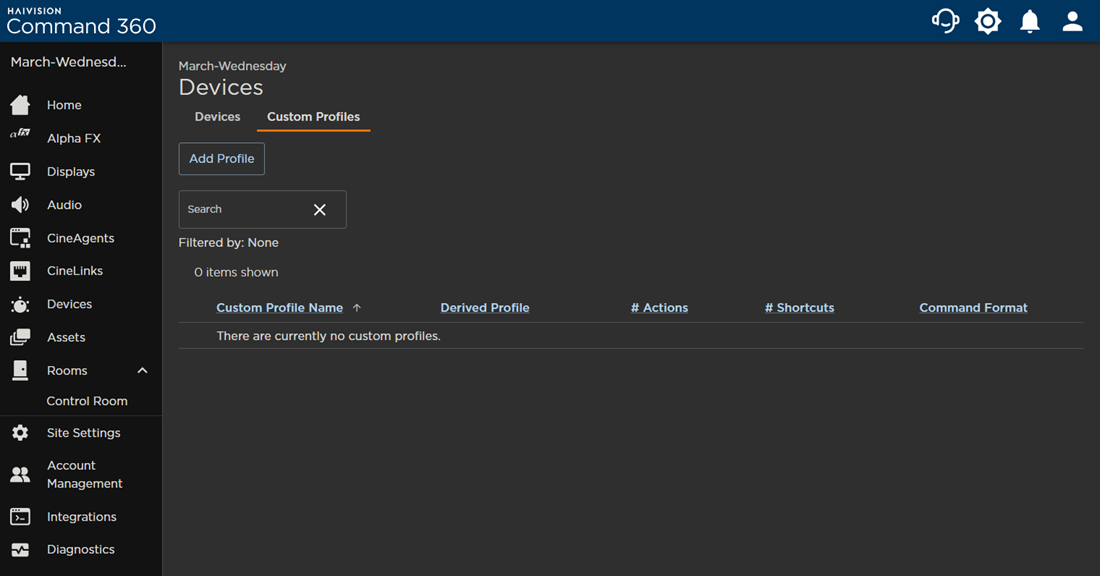The width and height of the screenshot is (1100, 576).
Task: Open Diagnostics menu item
Action: click(x=81, y=550)
